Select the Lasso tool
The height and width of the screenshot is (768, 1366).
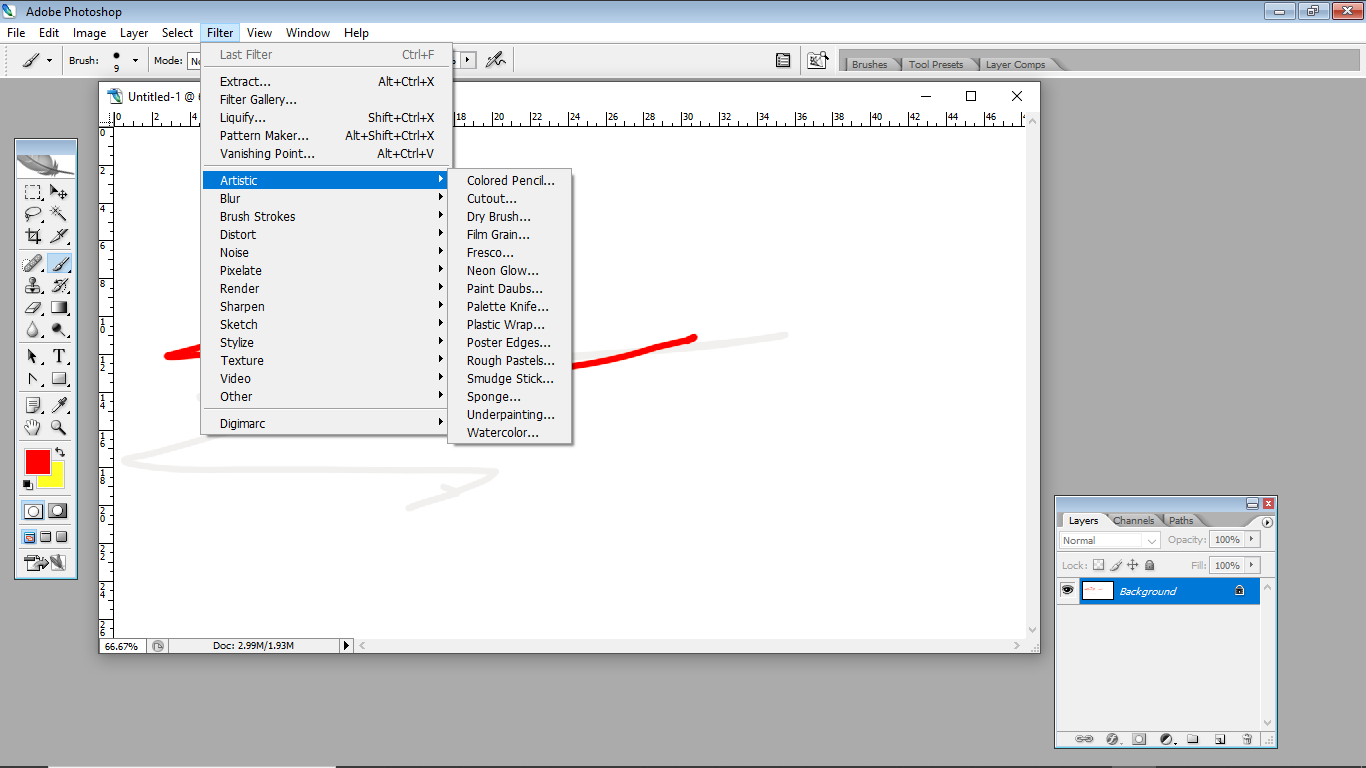point(33,214)
